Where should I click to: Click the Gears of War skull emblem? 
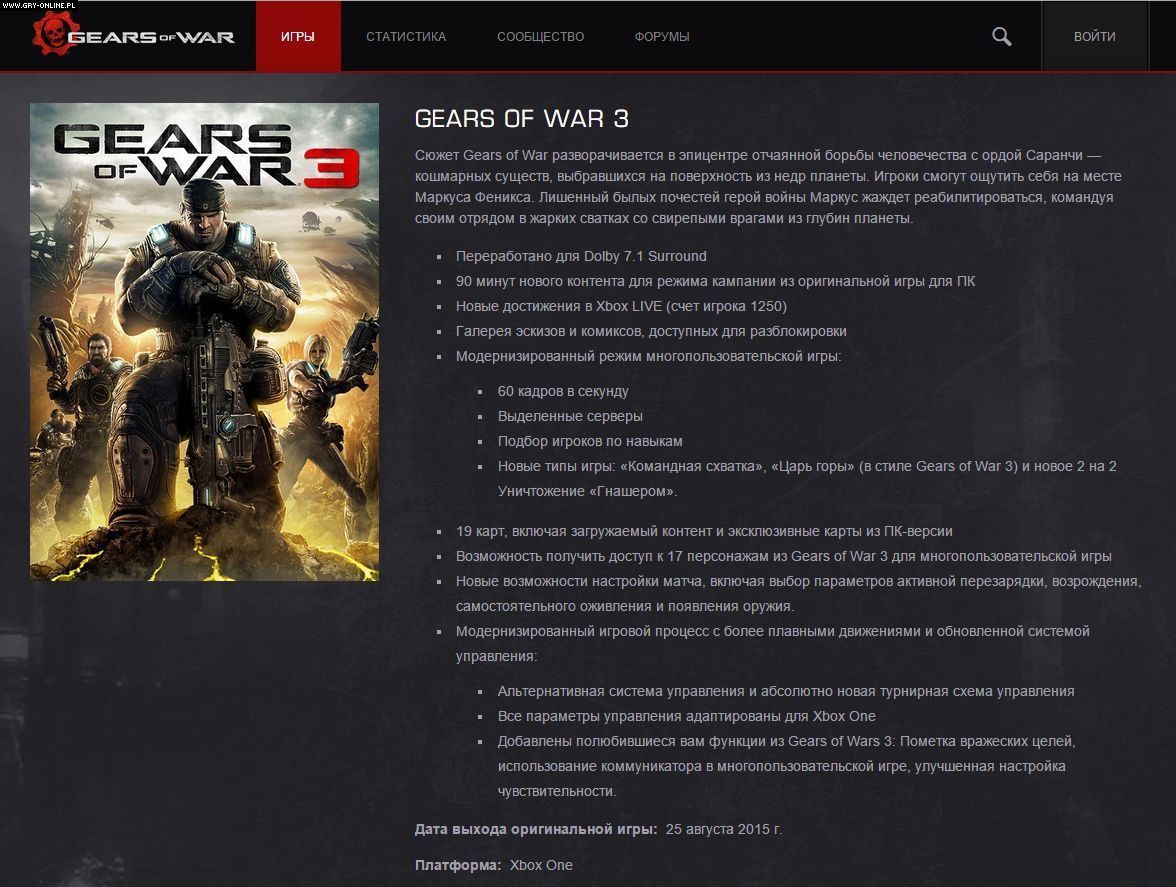49,35
